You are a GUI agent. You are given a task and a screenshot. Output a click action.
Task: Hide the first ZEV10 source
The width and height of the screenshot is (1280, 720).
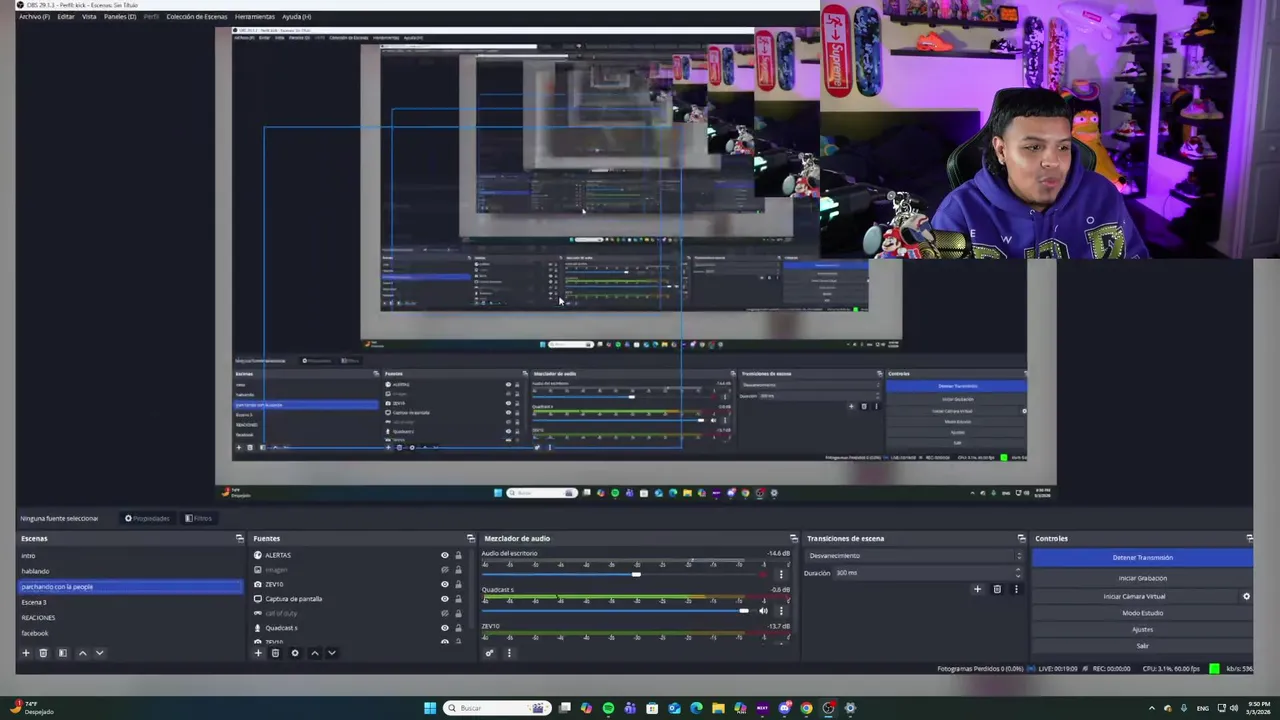point(445,584)
